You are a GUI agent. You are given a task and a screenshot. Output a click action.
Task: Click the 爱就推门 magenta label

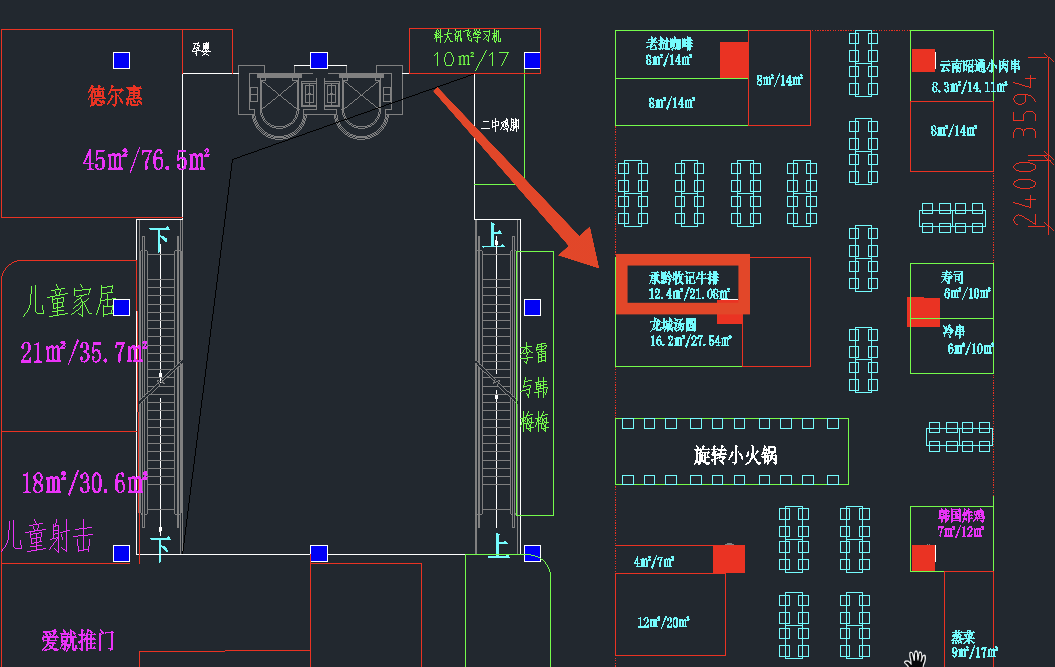[77, 640]
